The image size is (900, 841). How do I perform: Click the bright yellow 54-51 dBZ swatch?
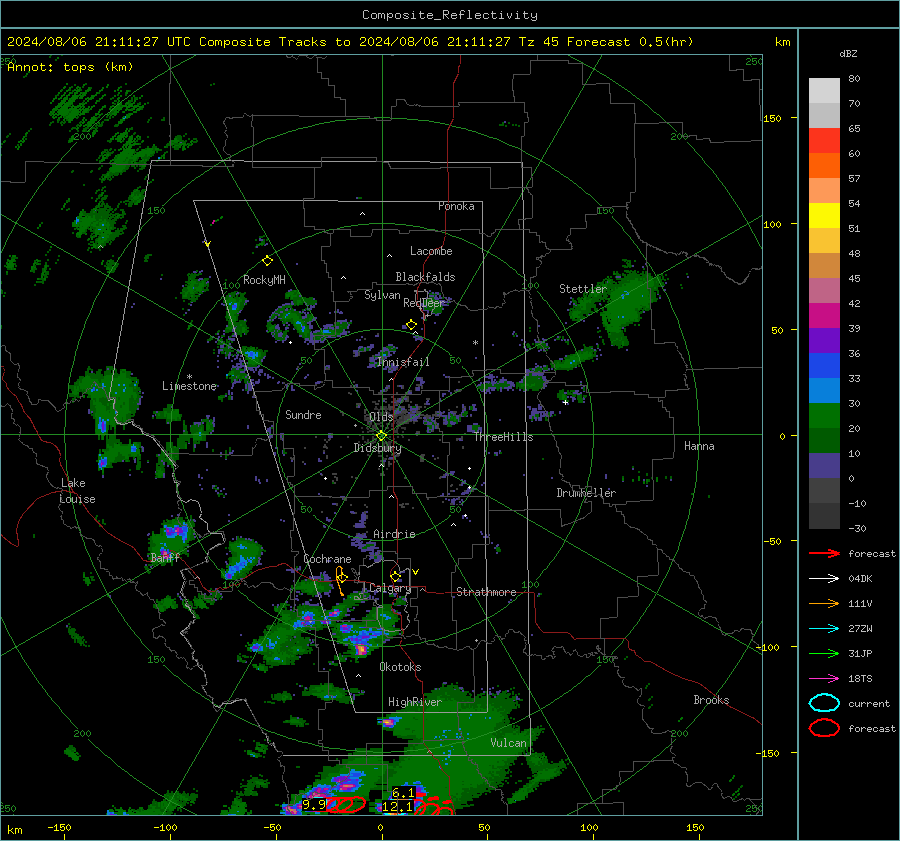[x=824, y=215]
